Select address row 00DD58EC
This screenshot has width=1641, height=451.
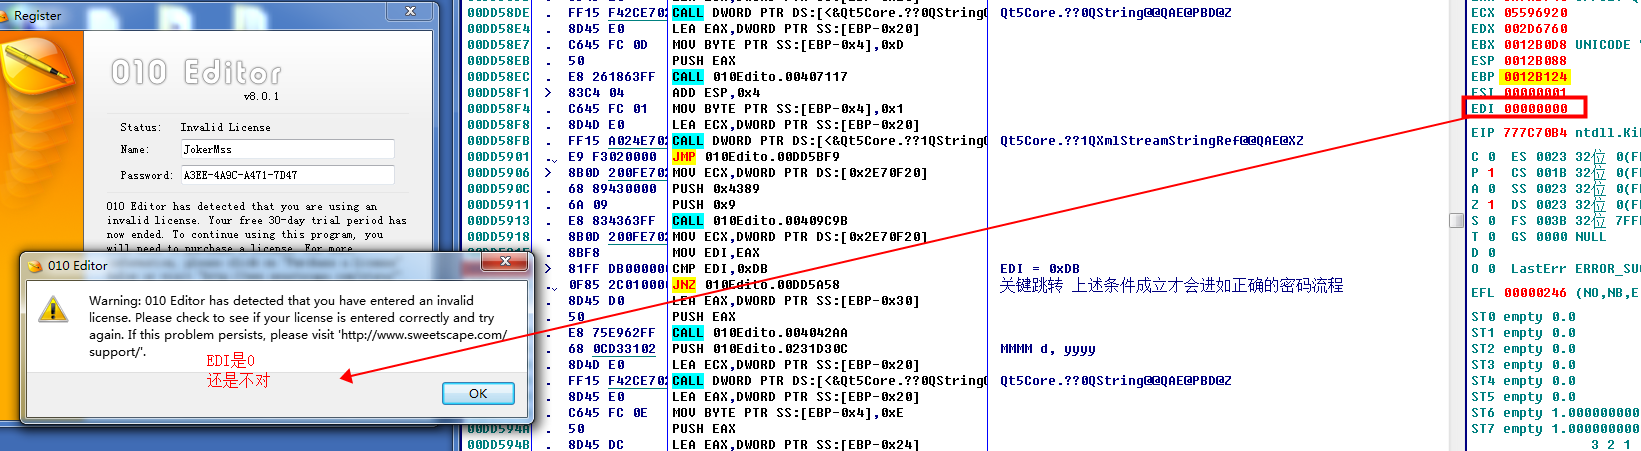(499, 77)
